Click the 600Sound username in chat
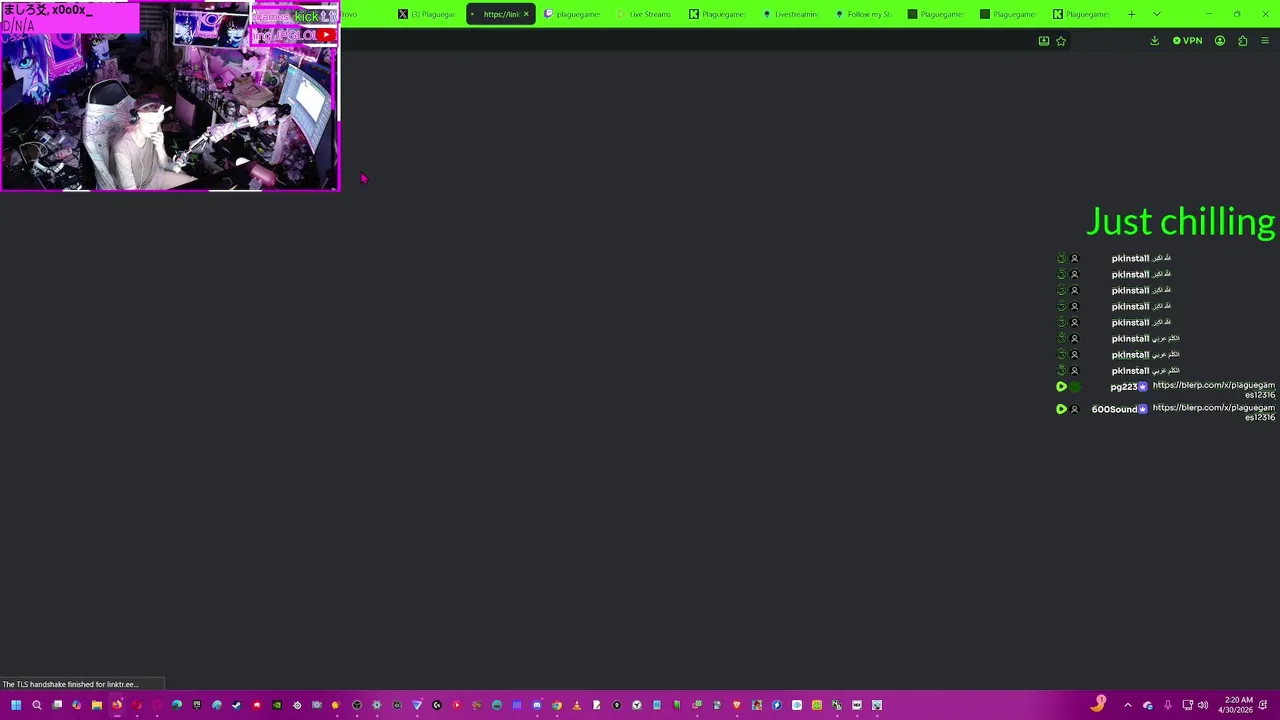The width and height of the screenshot is (1280, 720). pos(1114,409)
